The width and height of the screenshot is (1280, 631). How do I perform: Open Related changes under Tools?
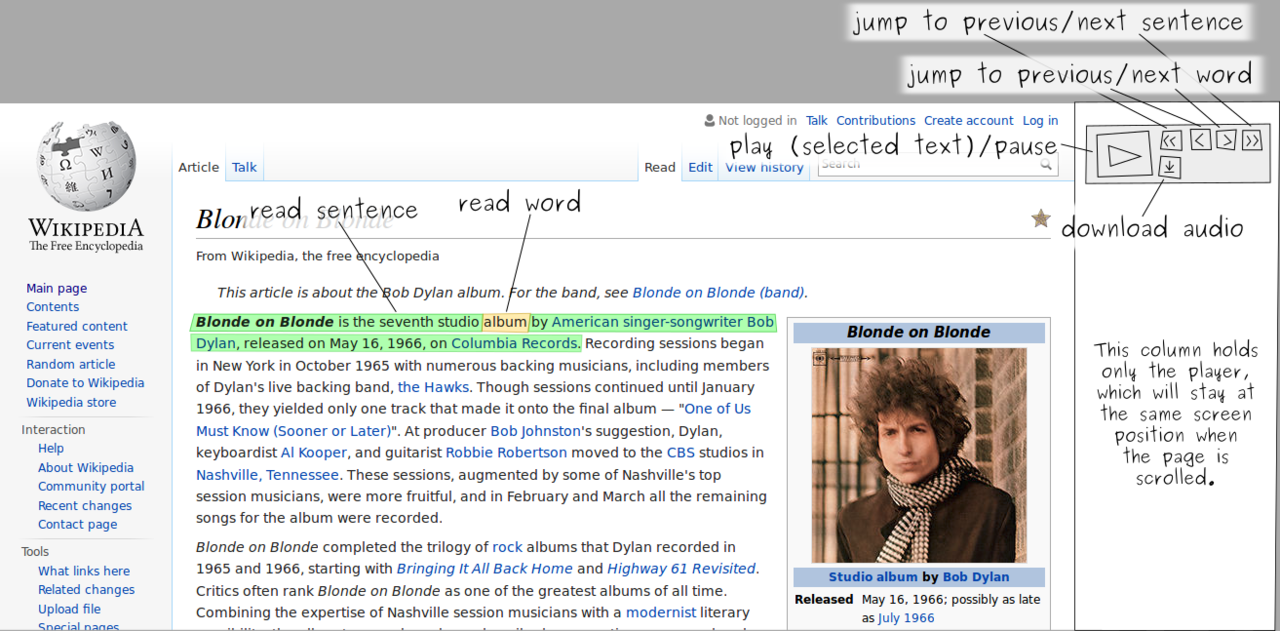[86, 590]
